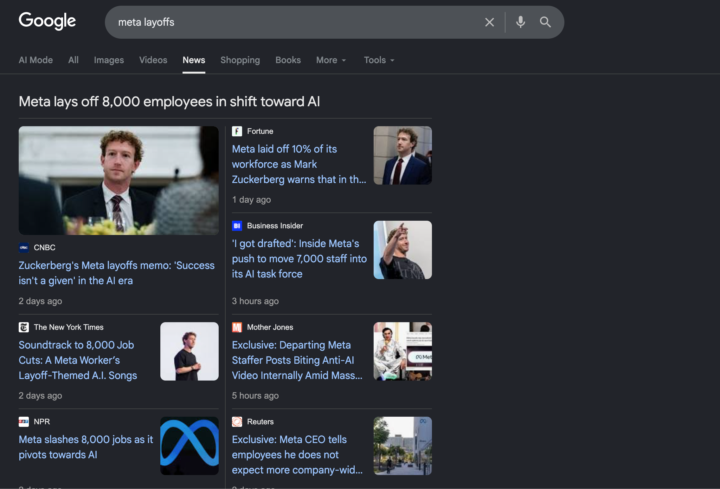The image size is (720, 489).
Task: Open the Shopping tab
Action: [x=240, y=60]
